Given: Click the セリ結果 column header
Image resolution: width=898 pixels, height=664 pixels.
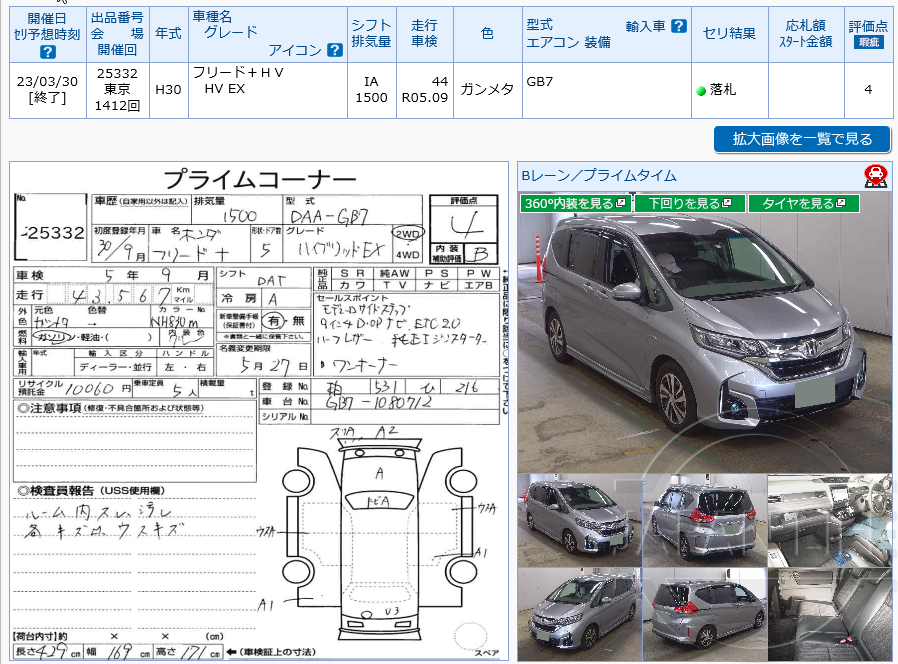Looking at the screenshot, I should pyautogui.click(x=729, y=33).
